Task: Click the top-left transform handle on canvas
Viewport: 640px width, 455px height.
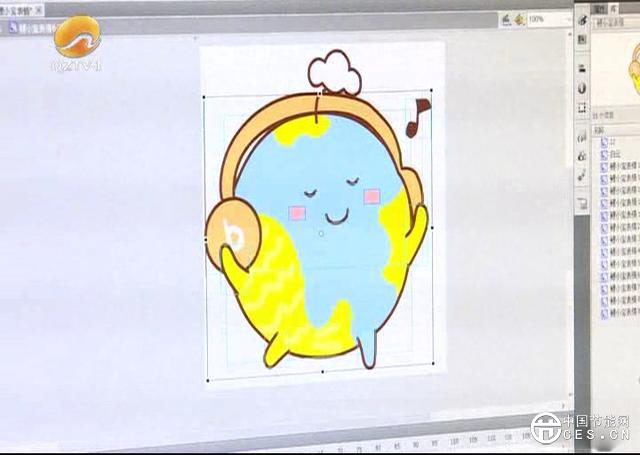Action: coord(205,98)
